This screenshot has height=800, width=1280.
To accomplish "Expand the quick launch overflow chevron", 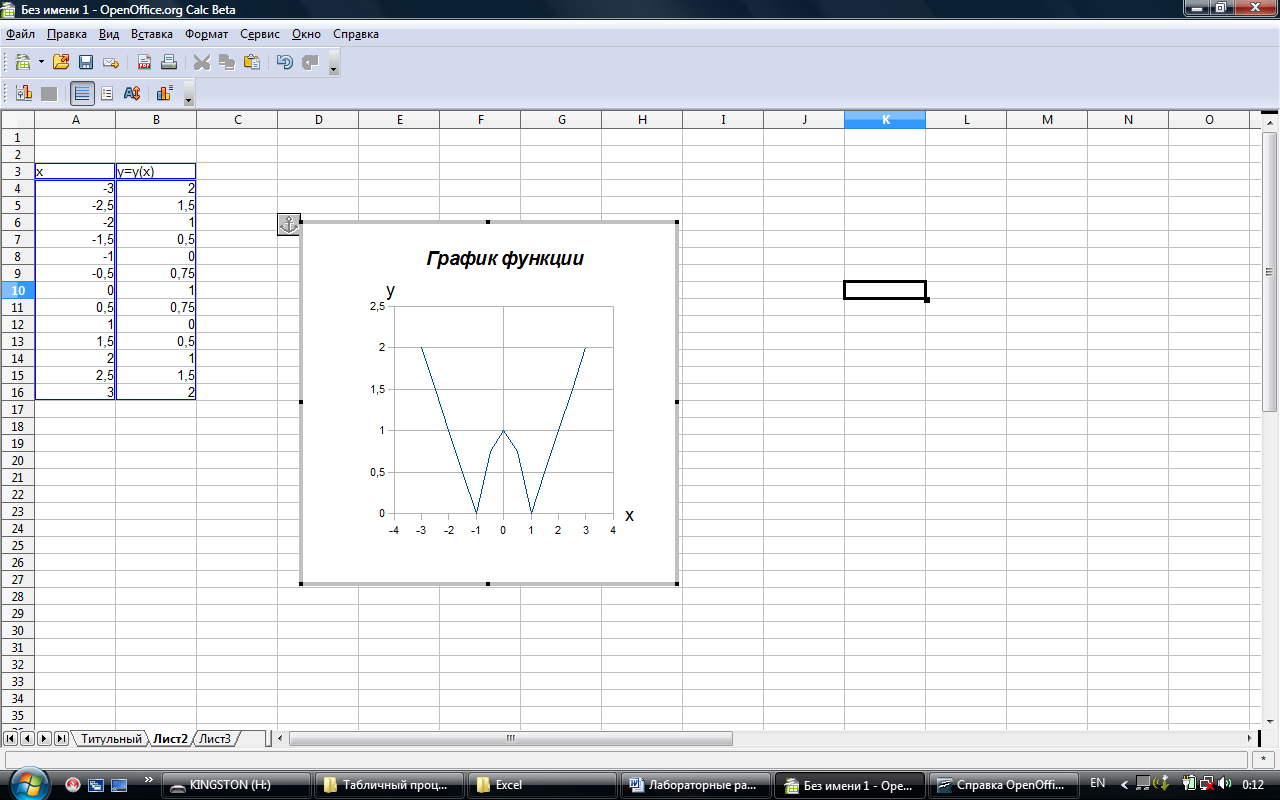I will point(149,779).
